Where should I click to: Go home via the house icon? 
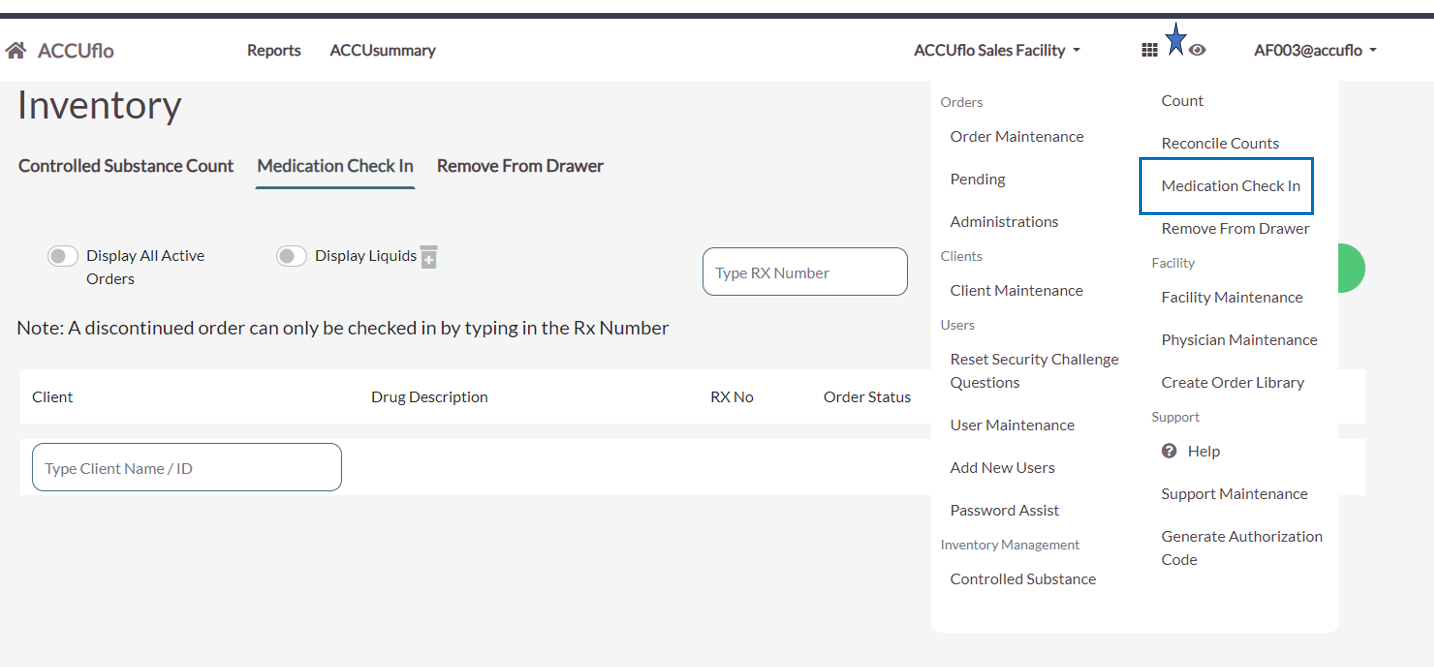click(x=16, y=50)
